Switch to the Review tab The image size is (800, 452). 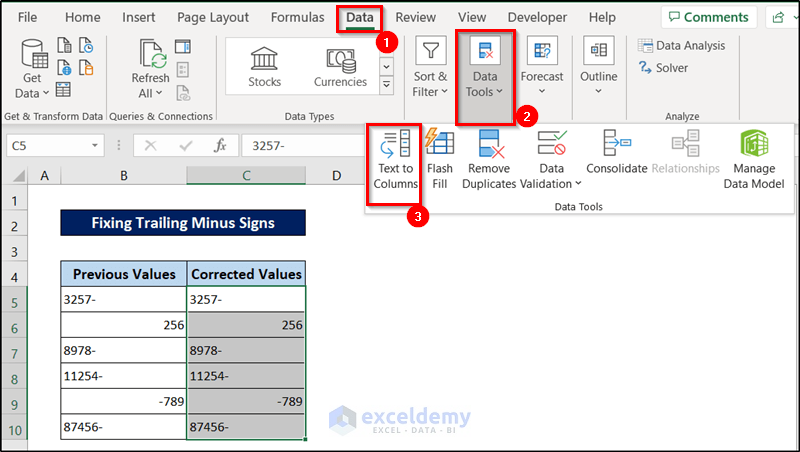415,17
